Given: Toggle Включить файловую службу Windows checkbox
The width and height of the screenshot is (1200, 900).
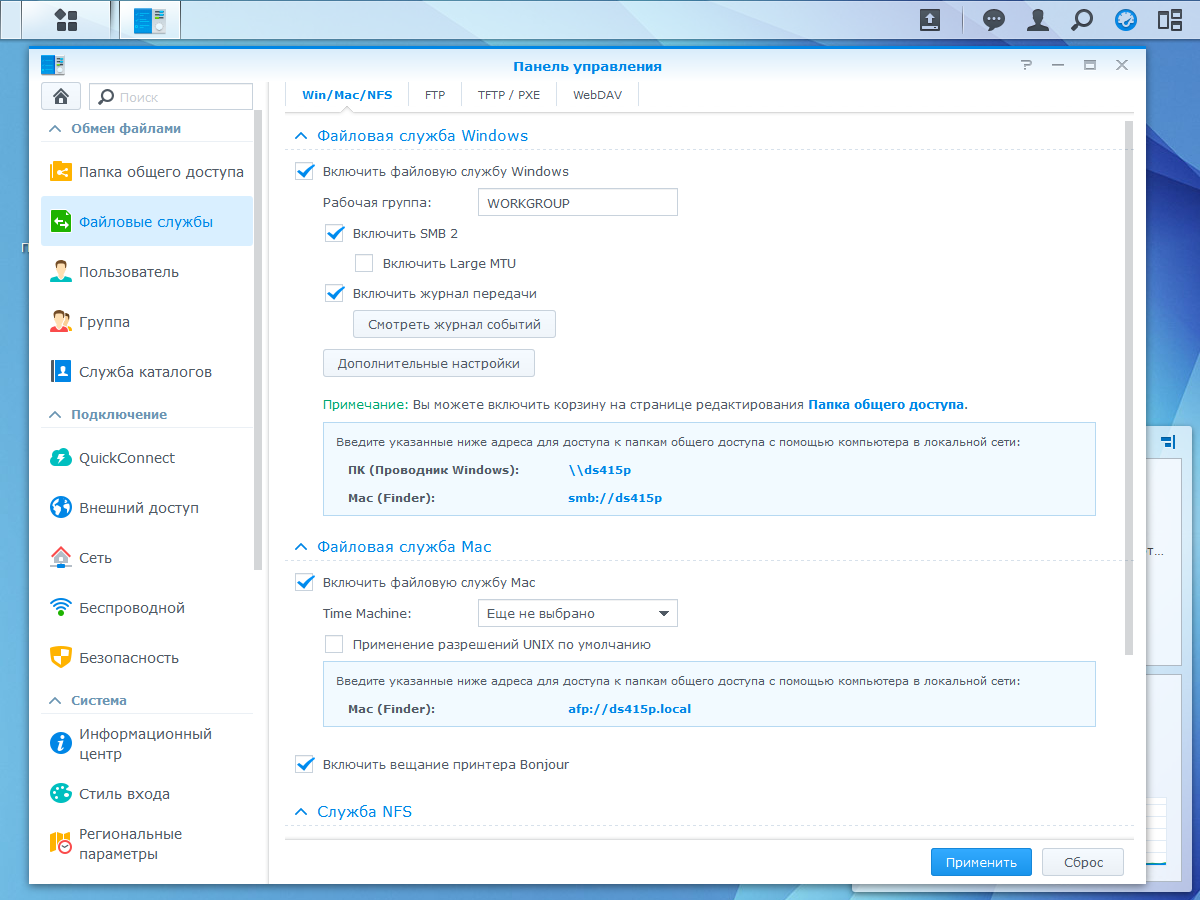Looking at the screenshot, I should coord(304,171).
